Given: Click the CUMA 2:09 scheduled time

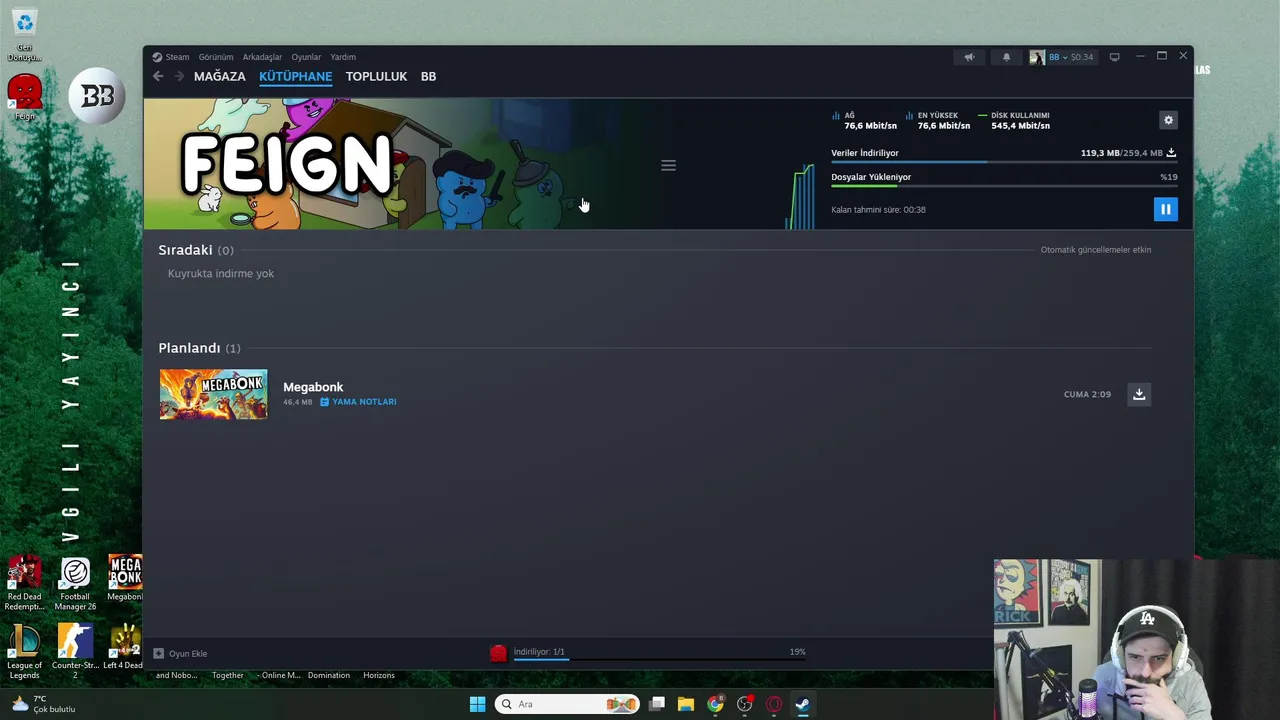Looking at the screenshot, I should (x=1087, y=394).
